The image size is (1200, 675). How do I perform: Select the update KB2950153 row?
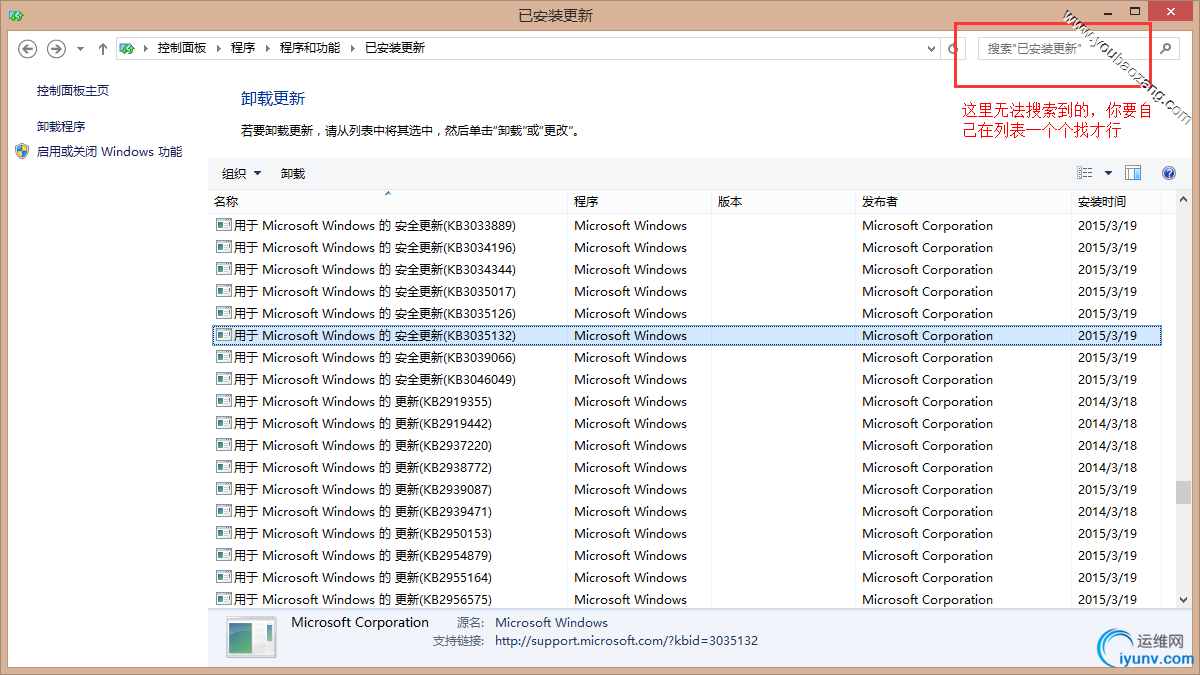tap(687, 533)
